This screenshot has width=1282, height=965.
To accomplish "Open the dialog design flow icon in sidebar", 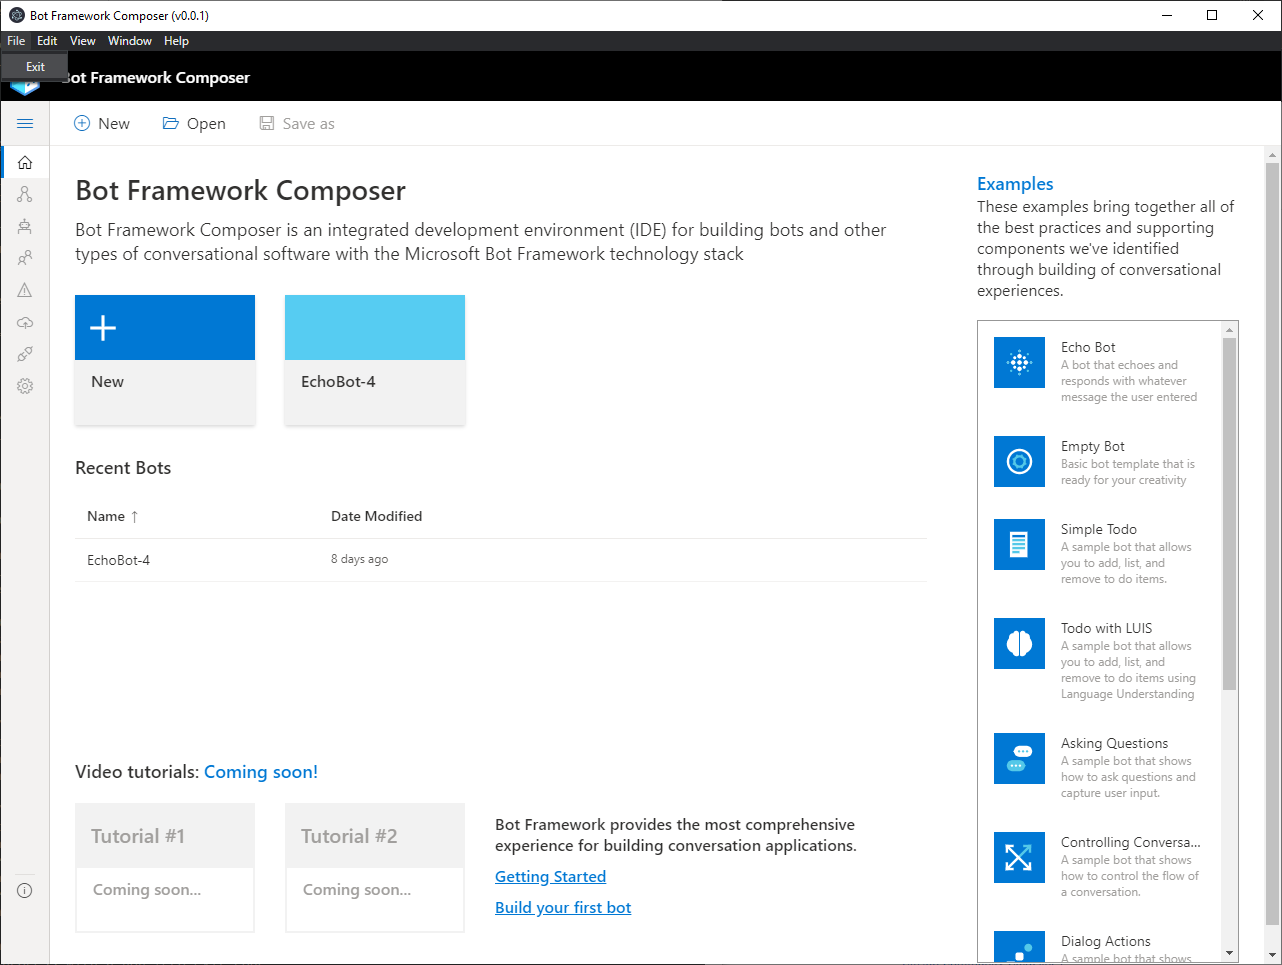I will click(25, 194).
